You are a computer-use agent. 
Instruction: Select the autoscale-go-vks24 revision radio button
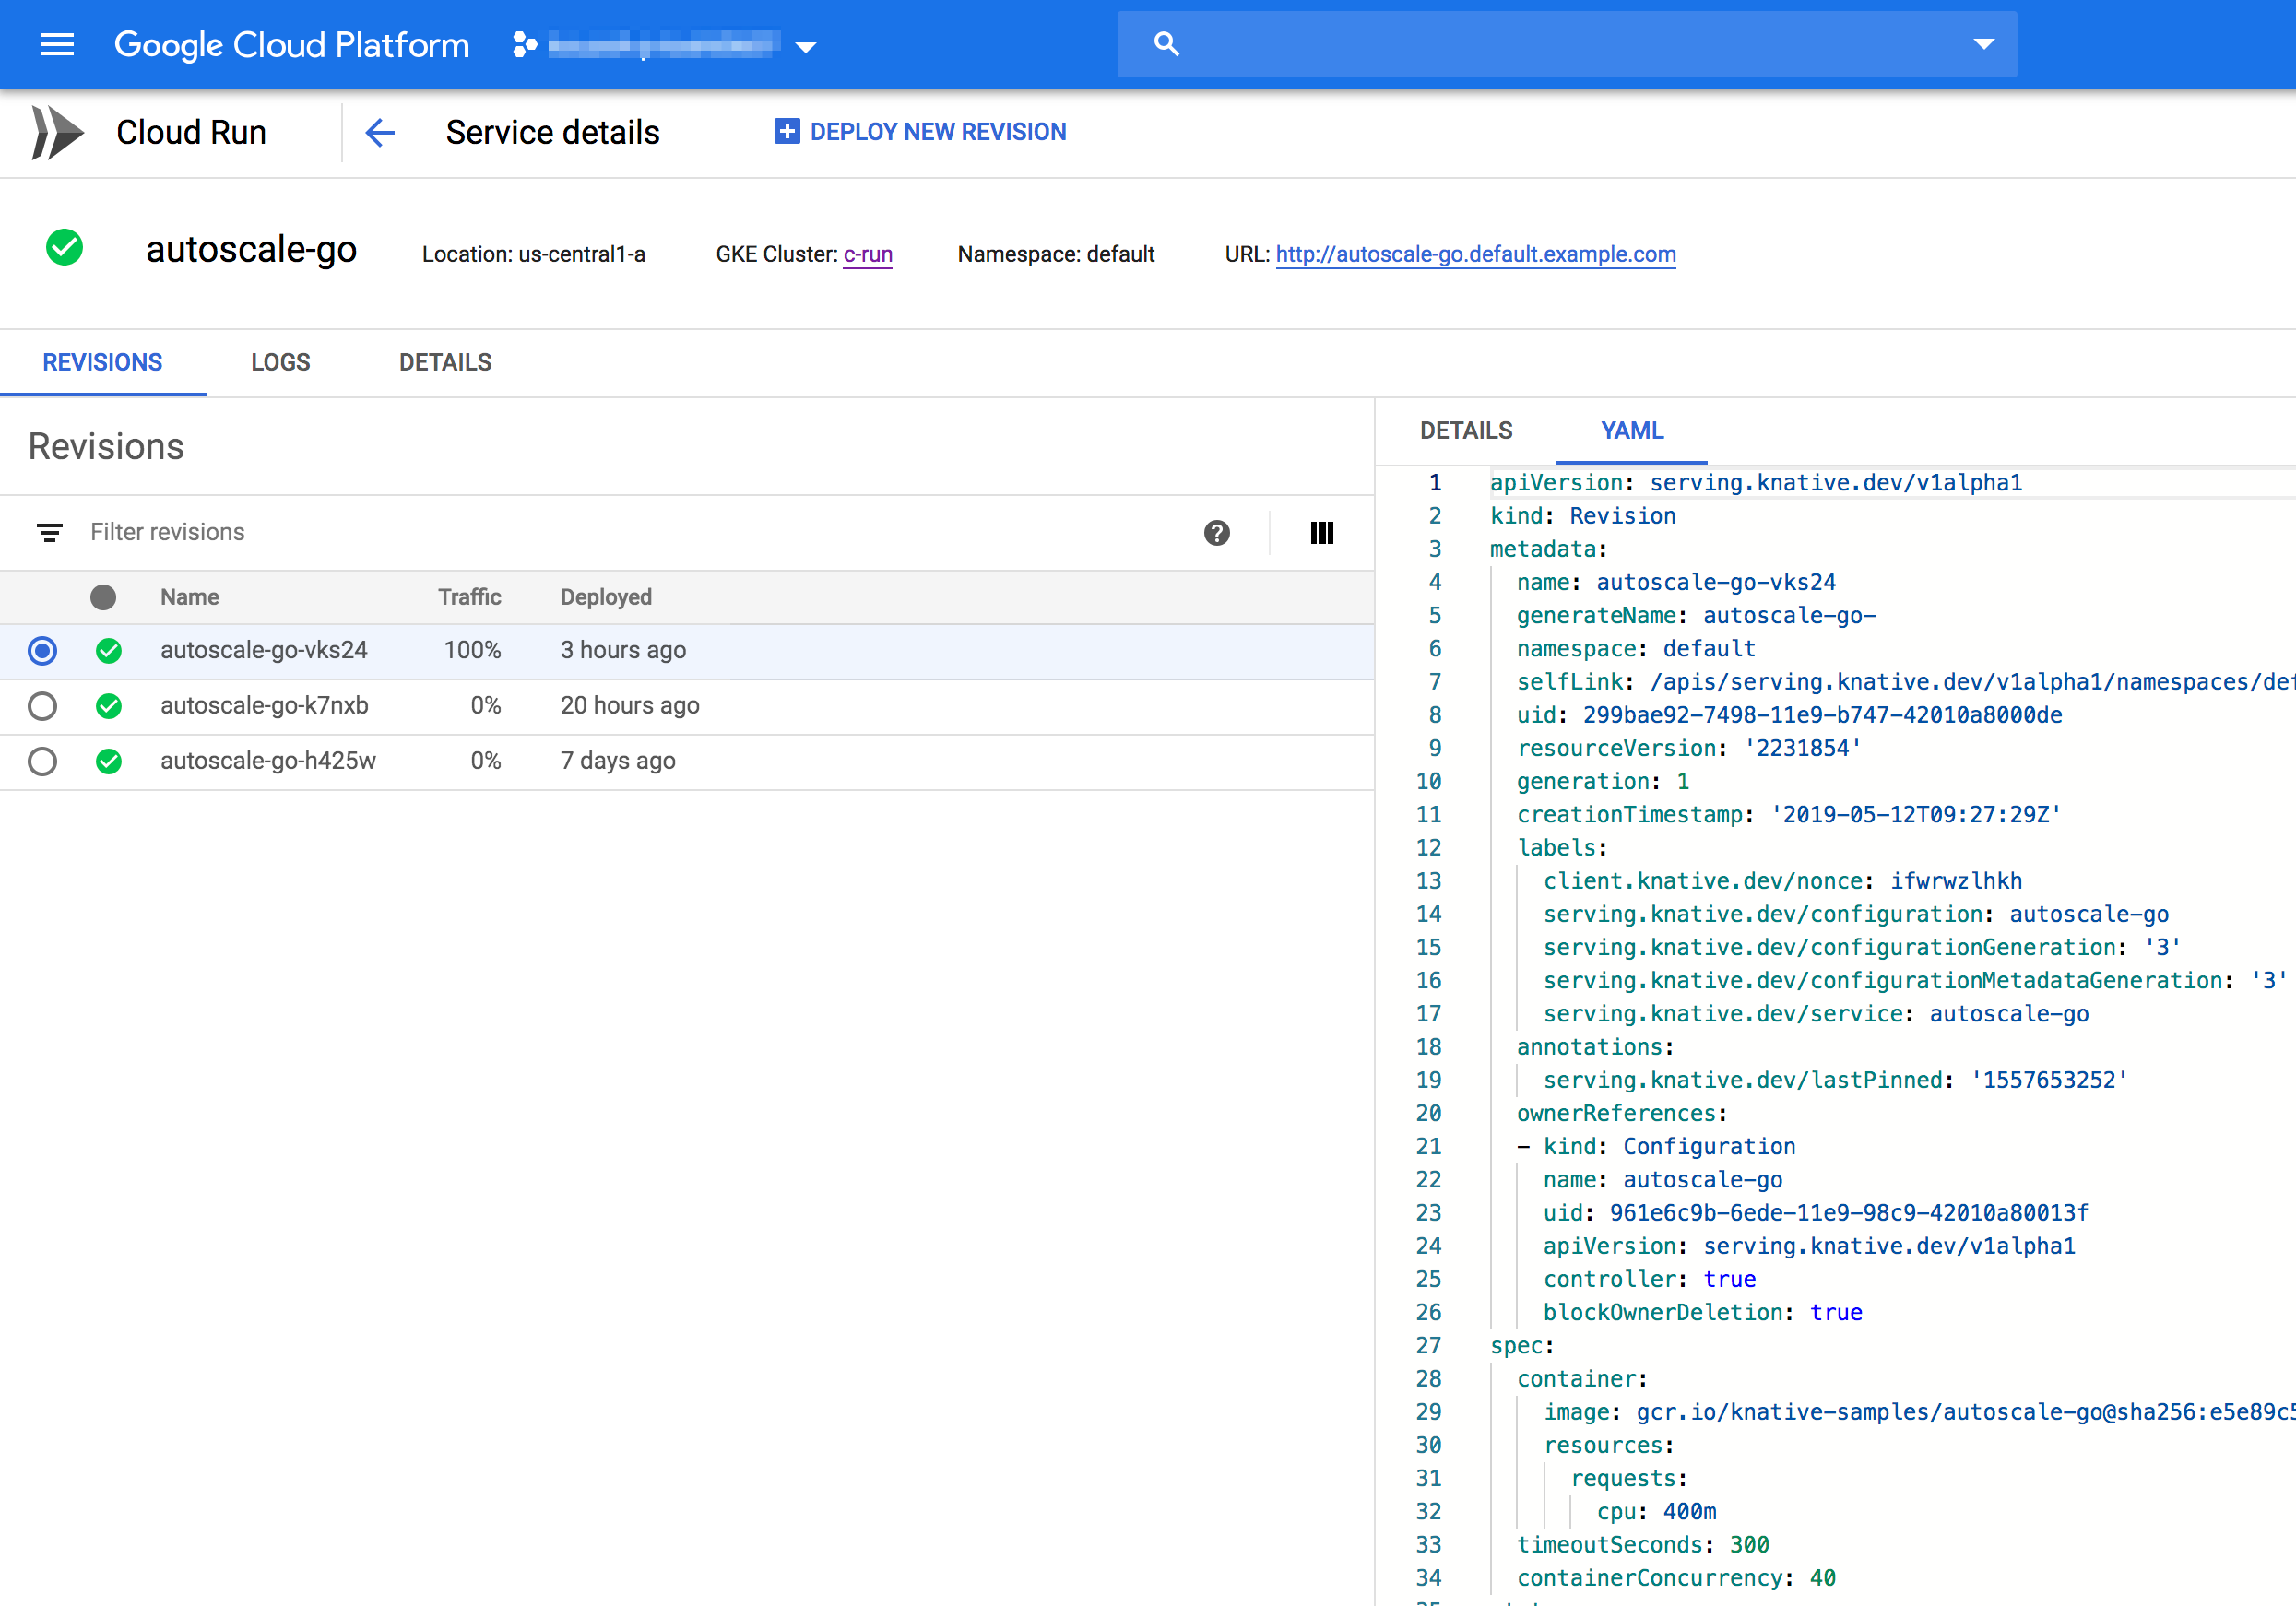coord(42,651)
